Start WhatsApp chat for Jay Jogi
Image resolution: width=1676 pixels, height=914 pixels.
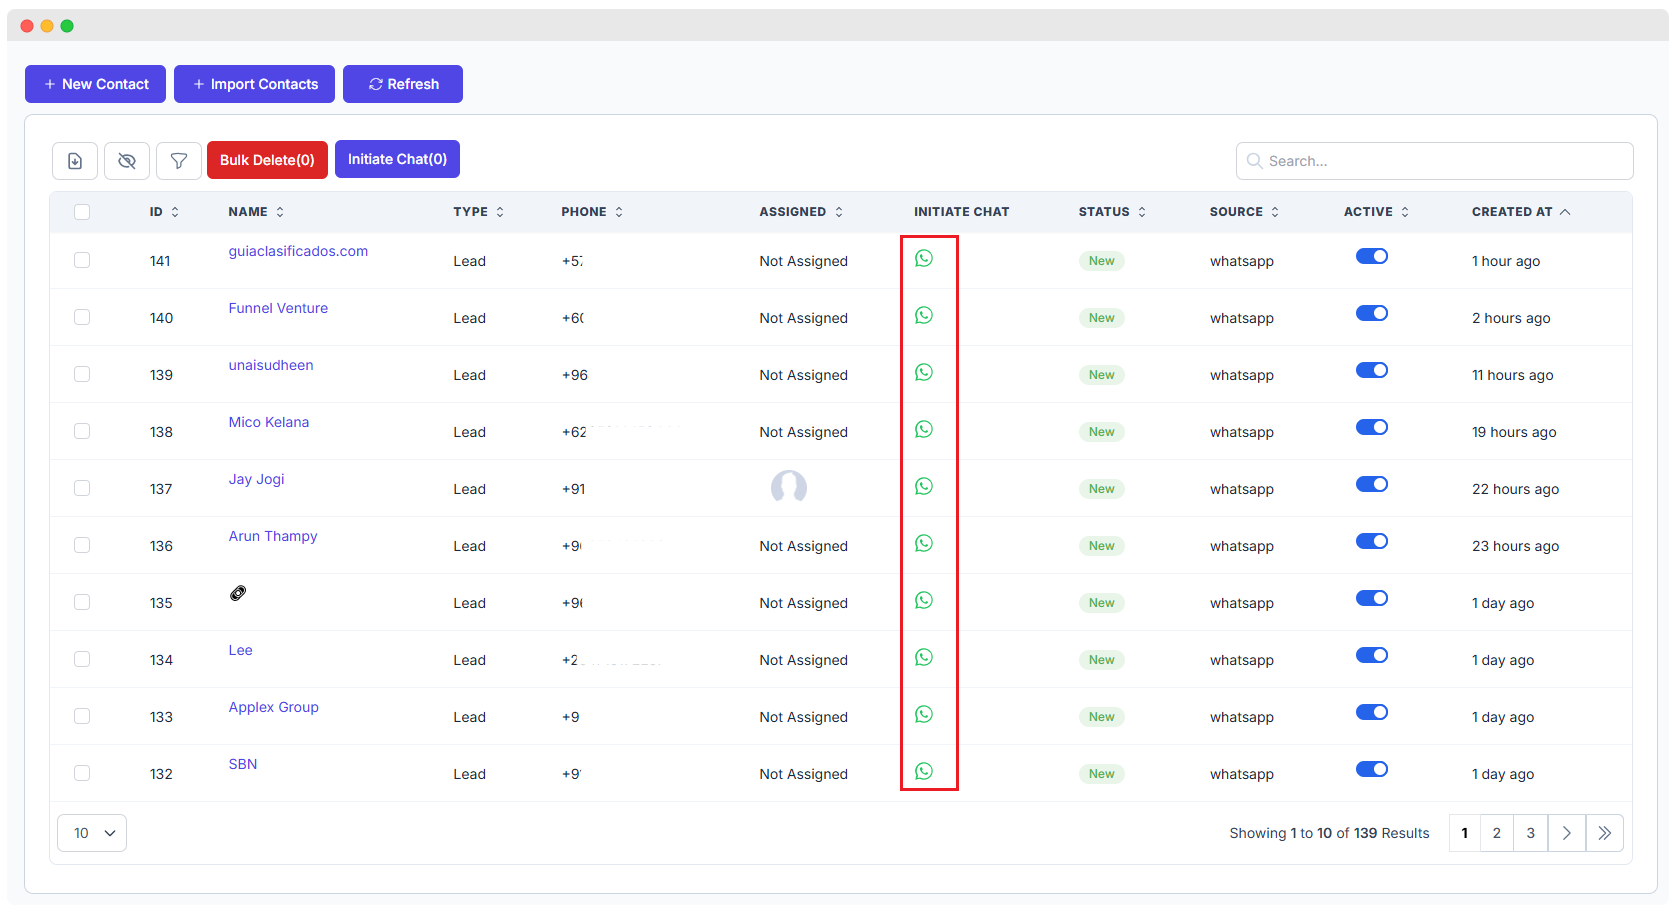tap(924, 486)
